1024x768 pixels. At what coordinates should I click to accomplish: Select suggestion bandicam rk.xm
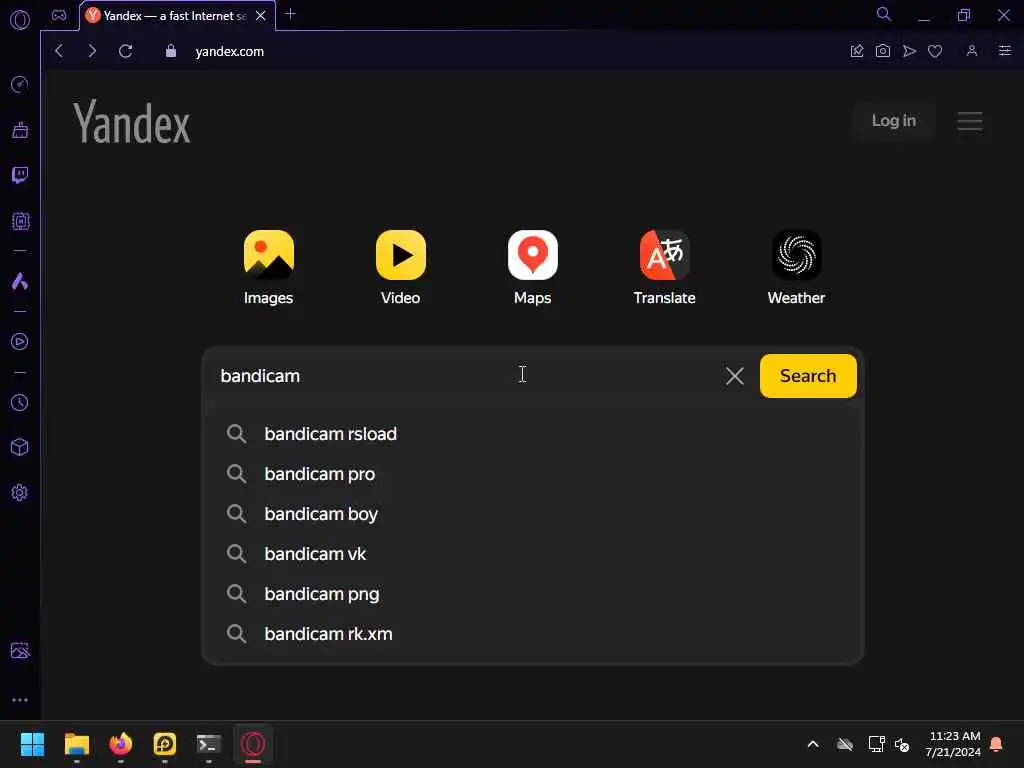coord(532,633)
